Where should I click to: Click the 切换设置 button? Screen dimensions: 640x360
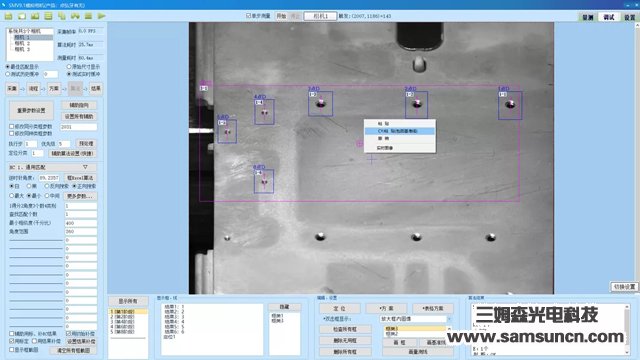click(x=624, y=287)
